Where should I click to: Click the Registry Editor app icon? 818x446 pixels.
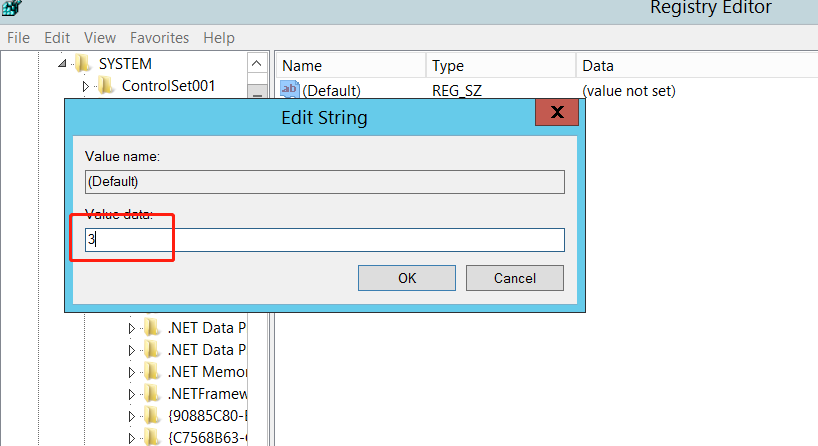point(11,7)
